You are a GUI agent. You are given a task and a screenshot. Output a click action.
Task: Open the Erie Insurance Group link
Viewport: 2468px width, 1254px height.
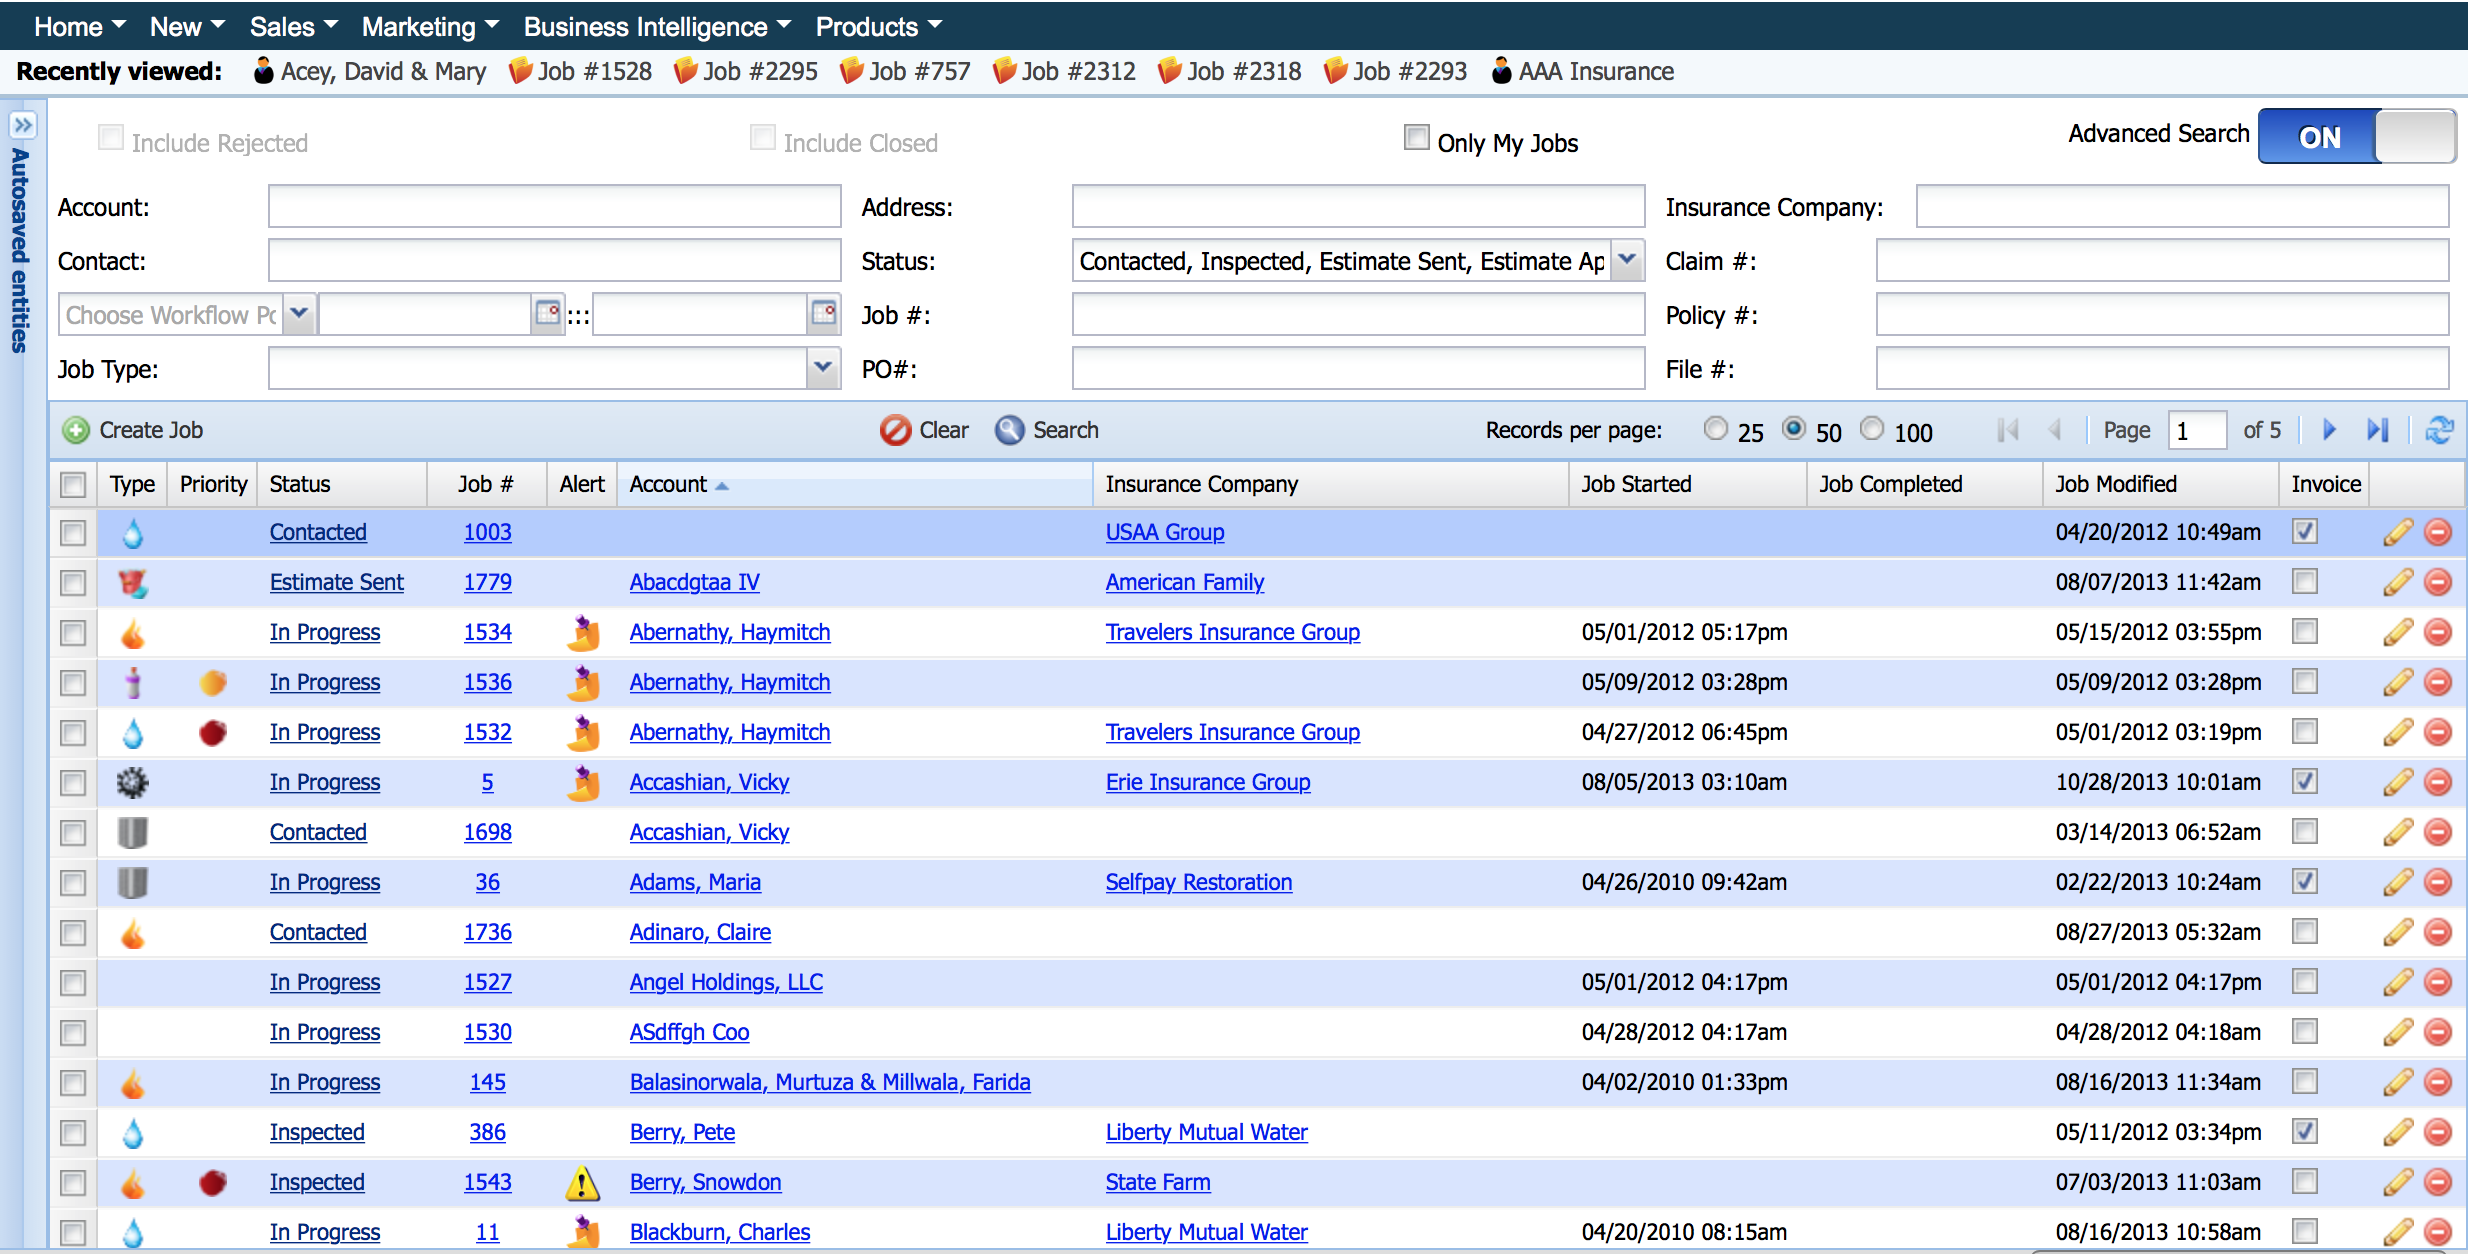[1208, 782]
